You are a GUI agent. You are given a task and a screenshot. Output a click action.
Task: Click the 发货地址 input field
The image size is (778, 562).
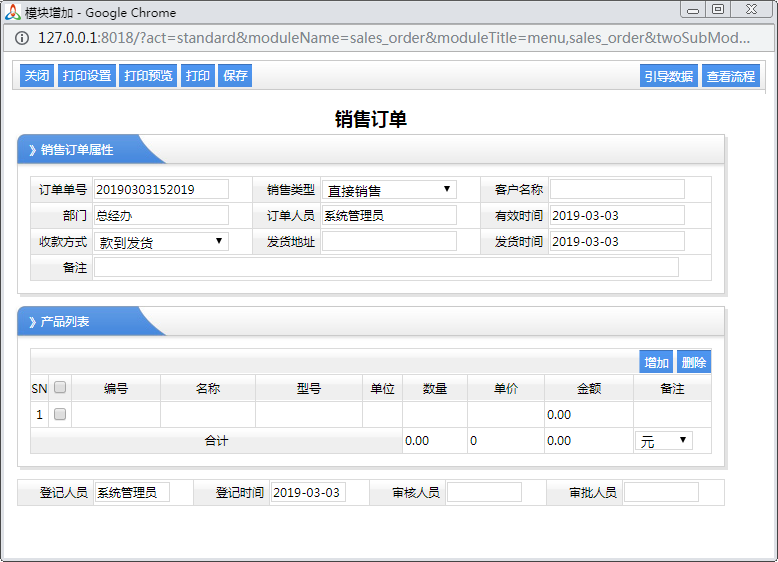pyautogui.click(x=389, y=242)
